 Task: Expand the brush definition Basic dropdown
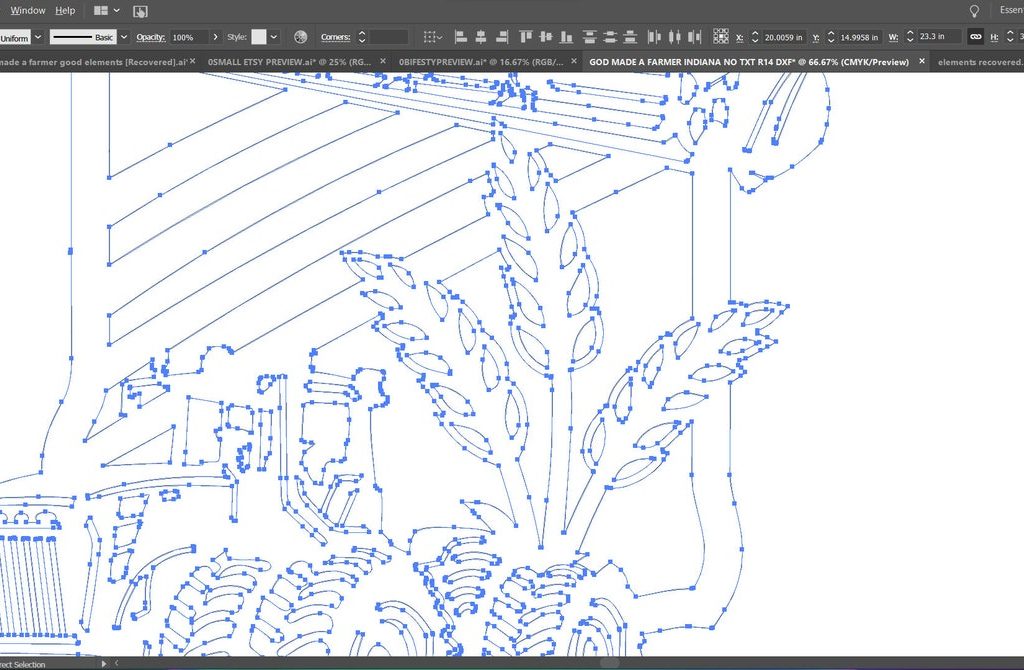(x=124, y=37)
